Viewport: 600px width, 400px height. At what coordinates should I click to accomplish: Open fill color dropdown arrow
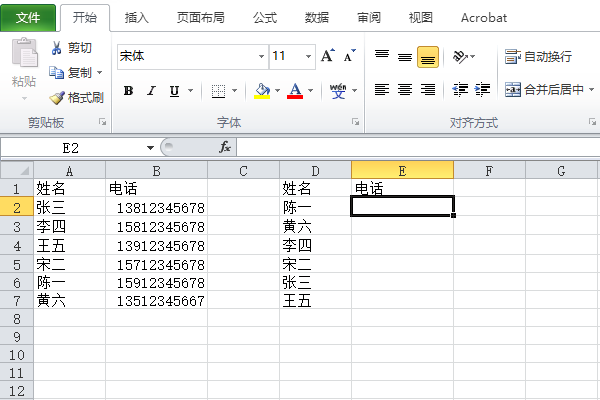click(277, 91)
